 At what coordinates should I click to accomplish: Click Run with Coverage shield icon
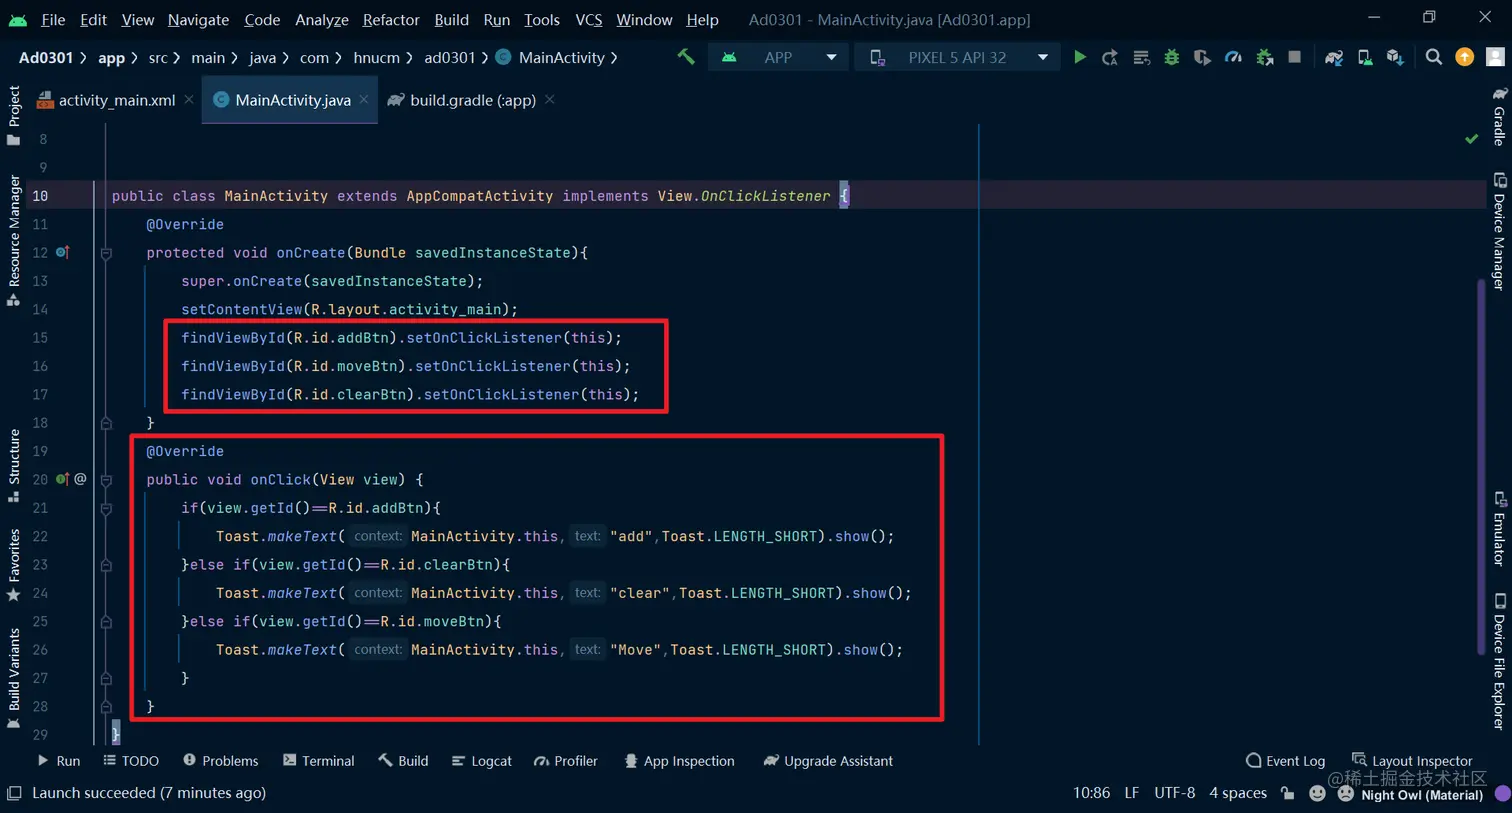1202,57
